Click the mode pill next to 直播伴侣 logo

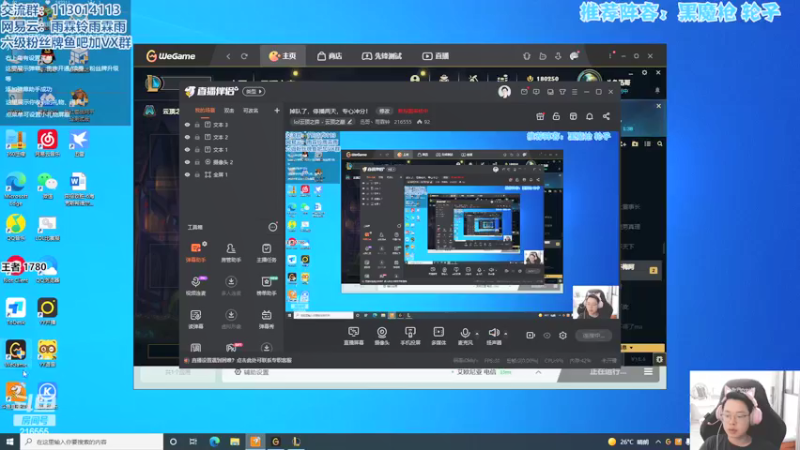[254, 92]
